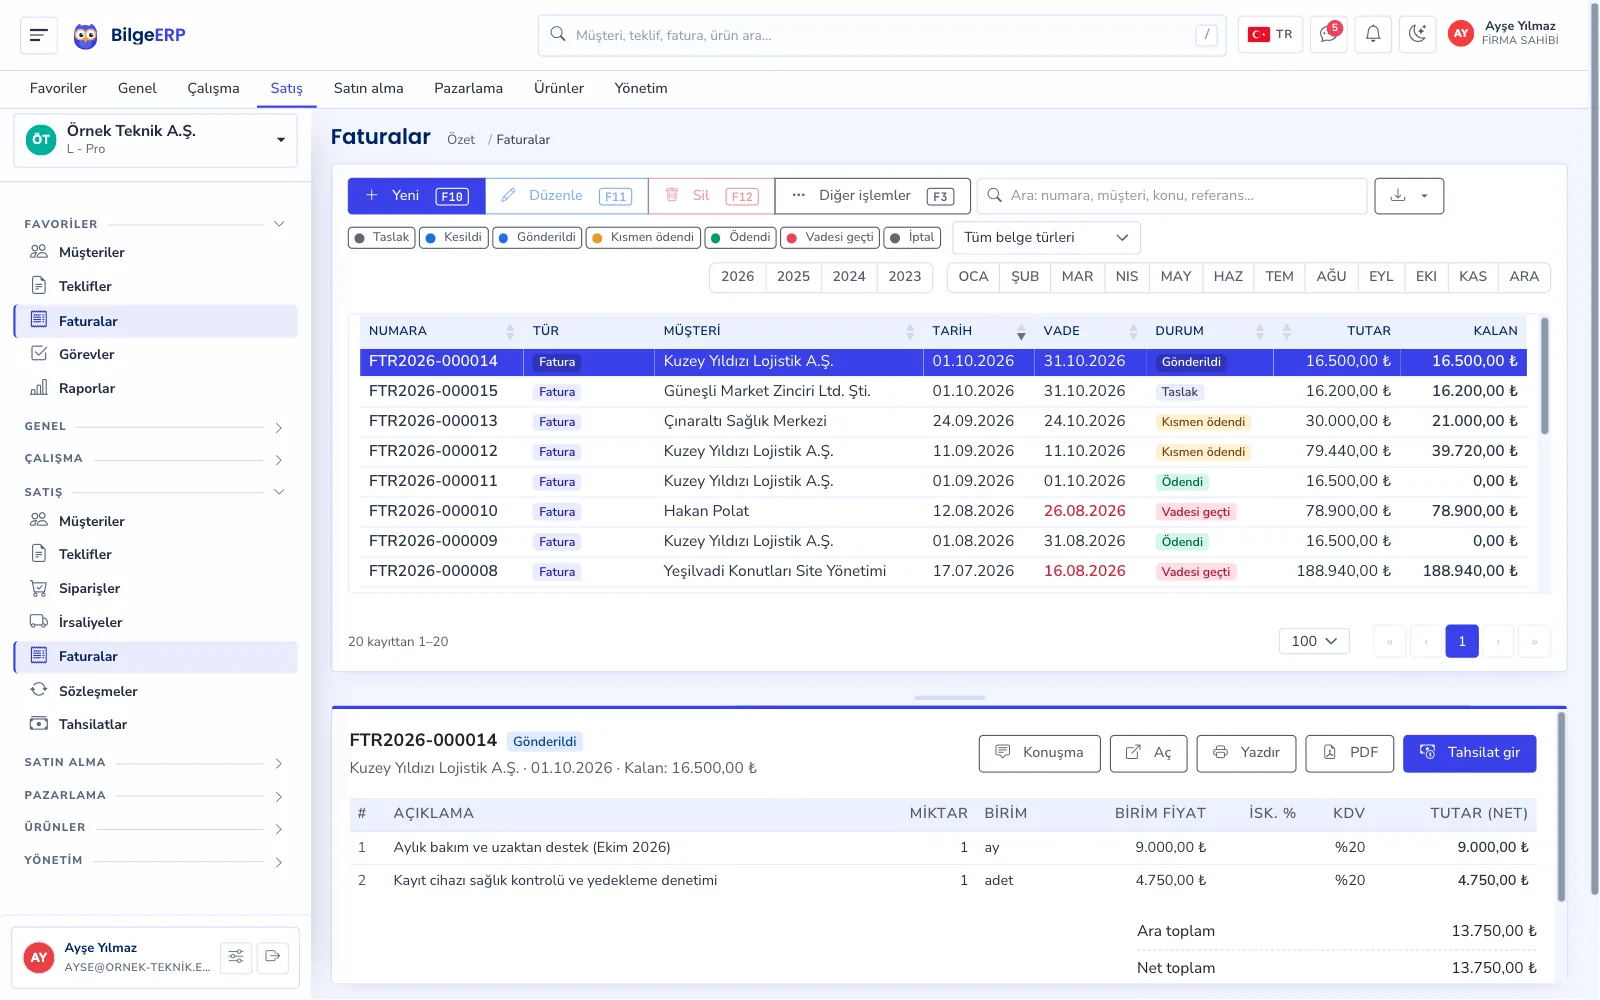The height and width of the screenshot is (1000, 1600).
Task: Toggle the Vadesi geçti status filter
Action: click(x=830, y=238)
